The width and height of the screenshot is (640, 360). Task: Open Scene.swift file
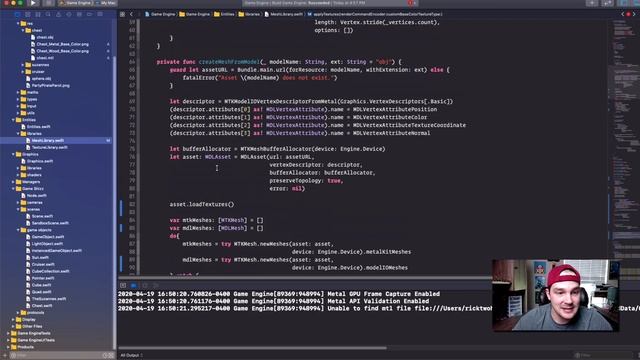(42, 216)
